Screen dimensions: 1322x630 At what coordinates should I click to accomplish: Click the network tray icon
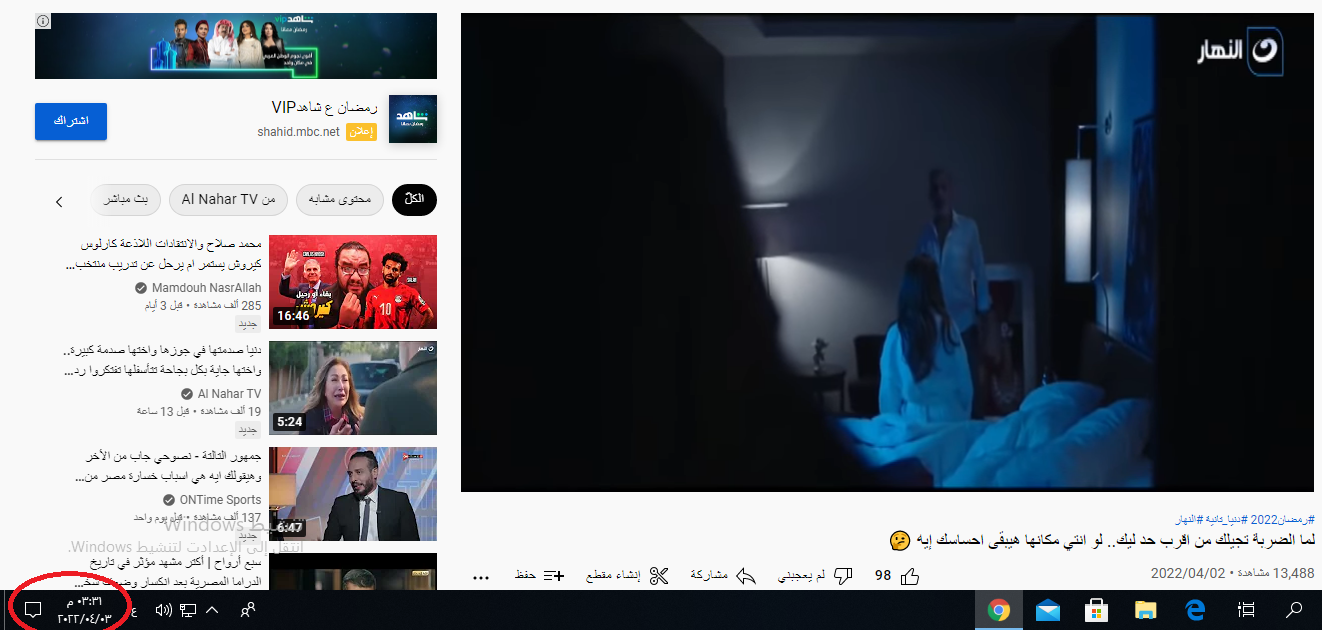coord(188,610)
